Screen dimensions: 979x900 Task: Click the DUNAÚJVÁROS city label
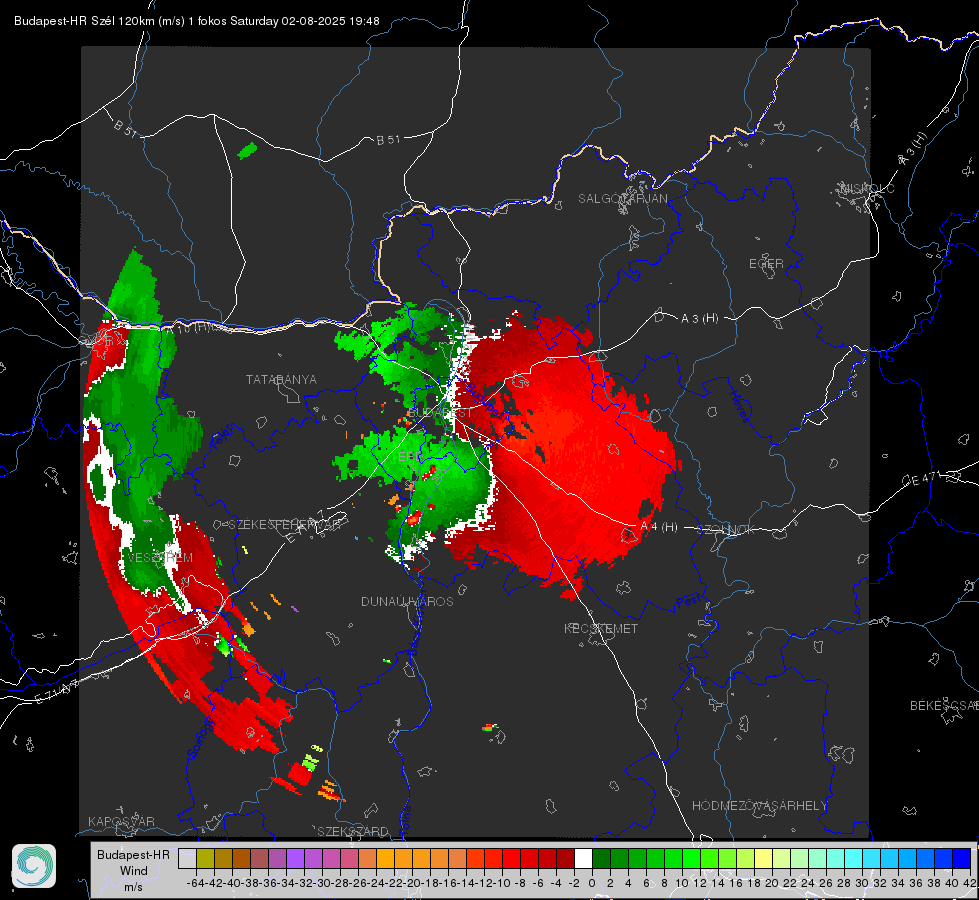(x=407, y=601)
